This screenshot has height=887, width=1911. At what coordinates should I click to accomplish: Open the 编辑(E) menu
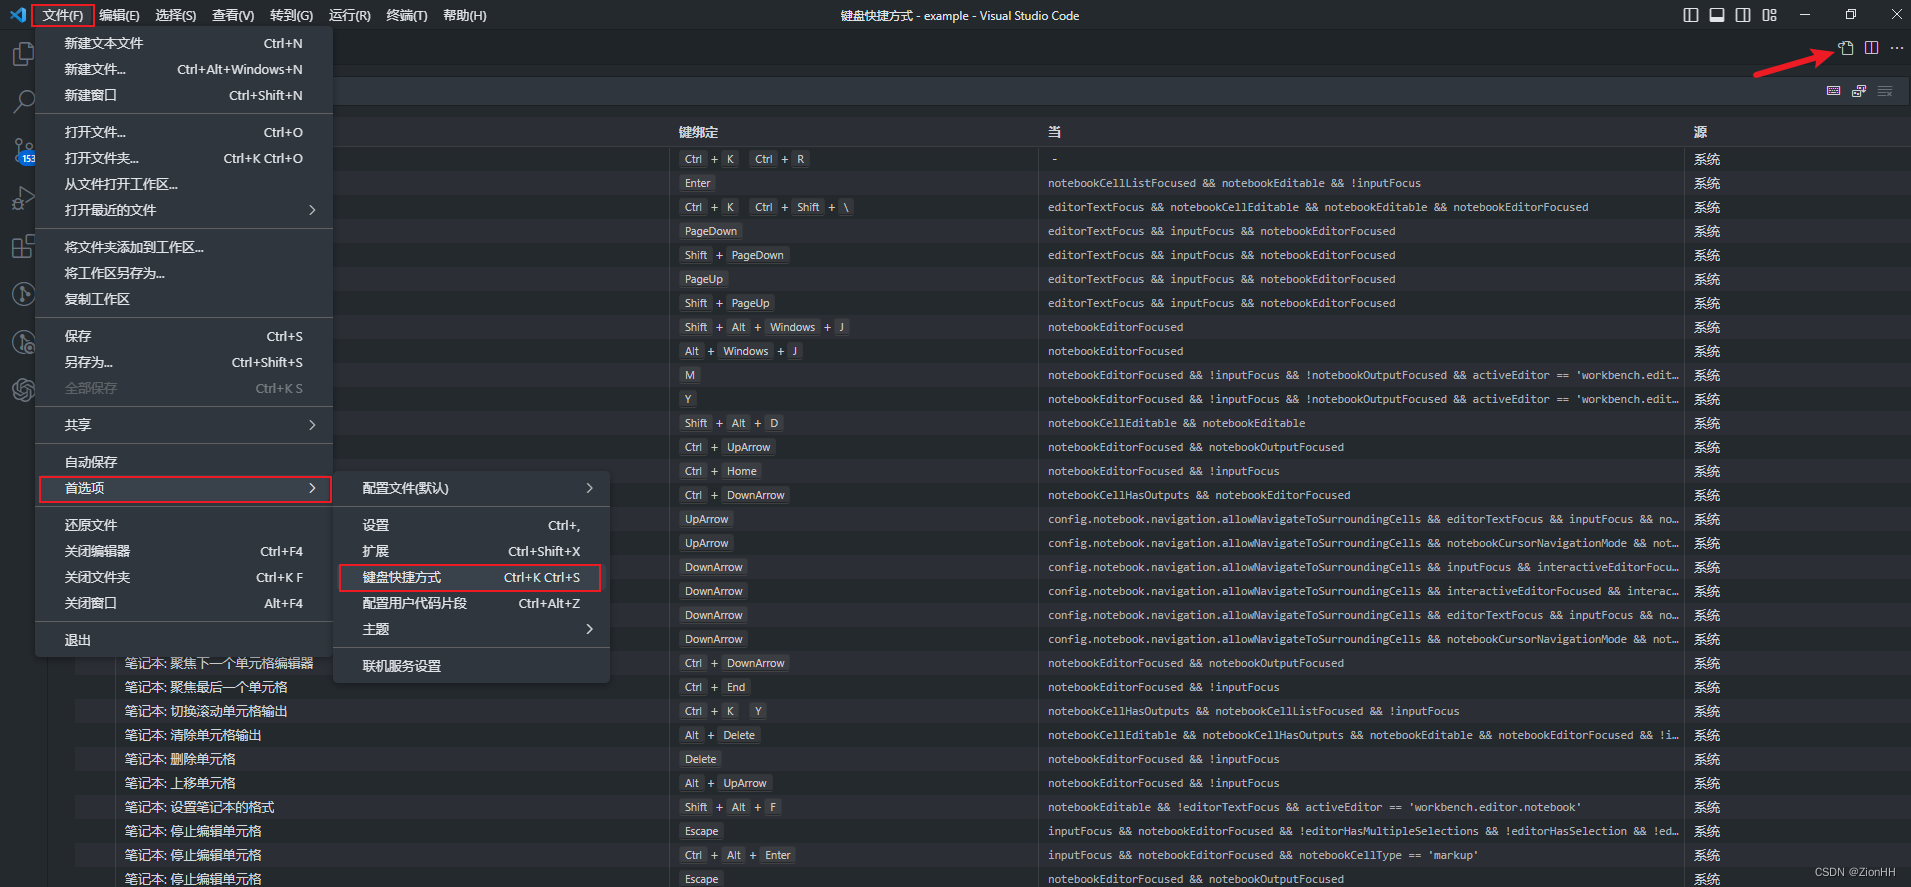(x=119, y=15)
